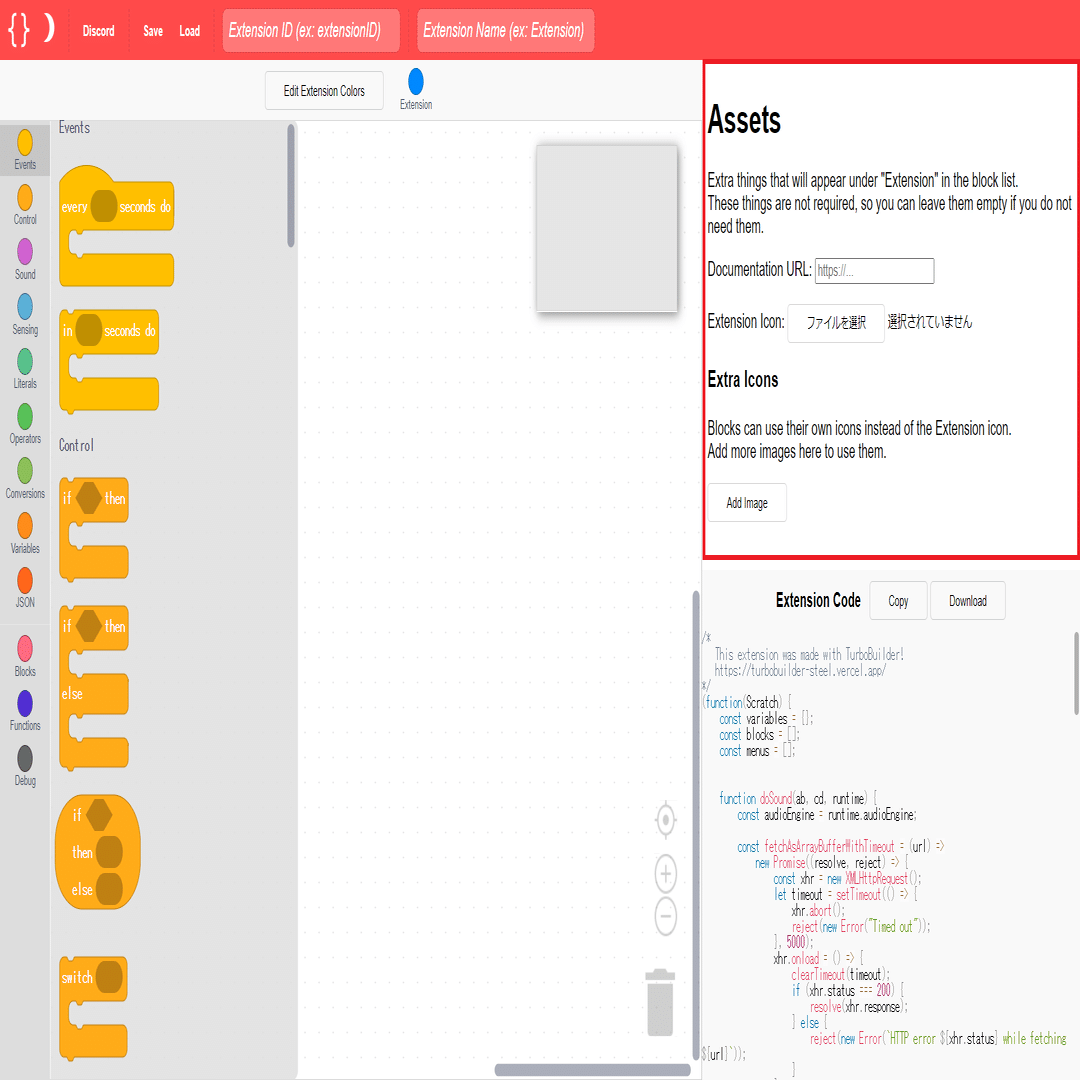Select the 'if then else' C-shaped block
The width and height of the screenshot is (1080, 1080).
click(94, 687)
